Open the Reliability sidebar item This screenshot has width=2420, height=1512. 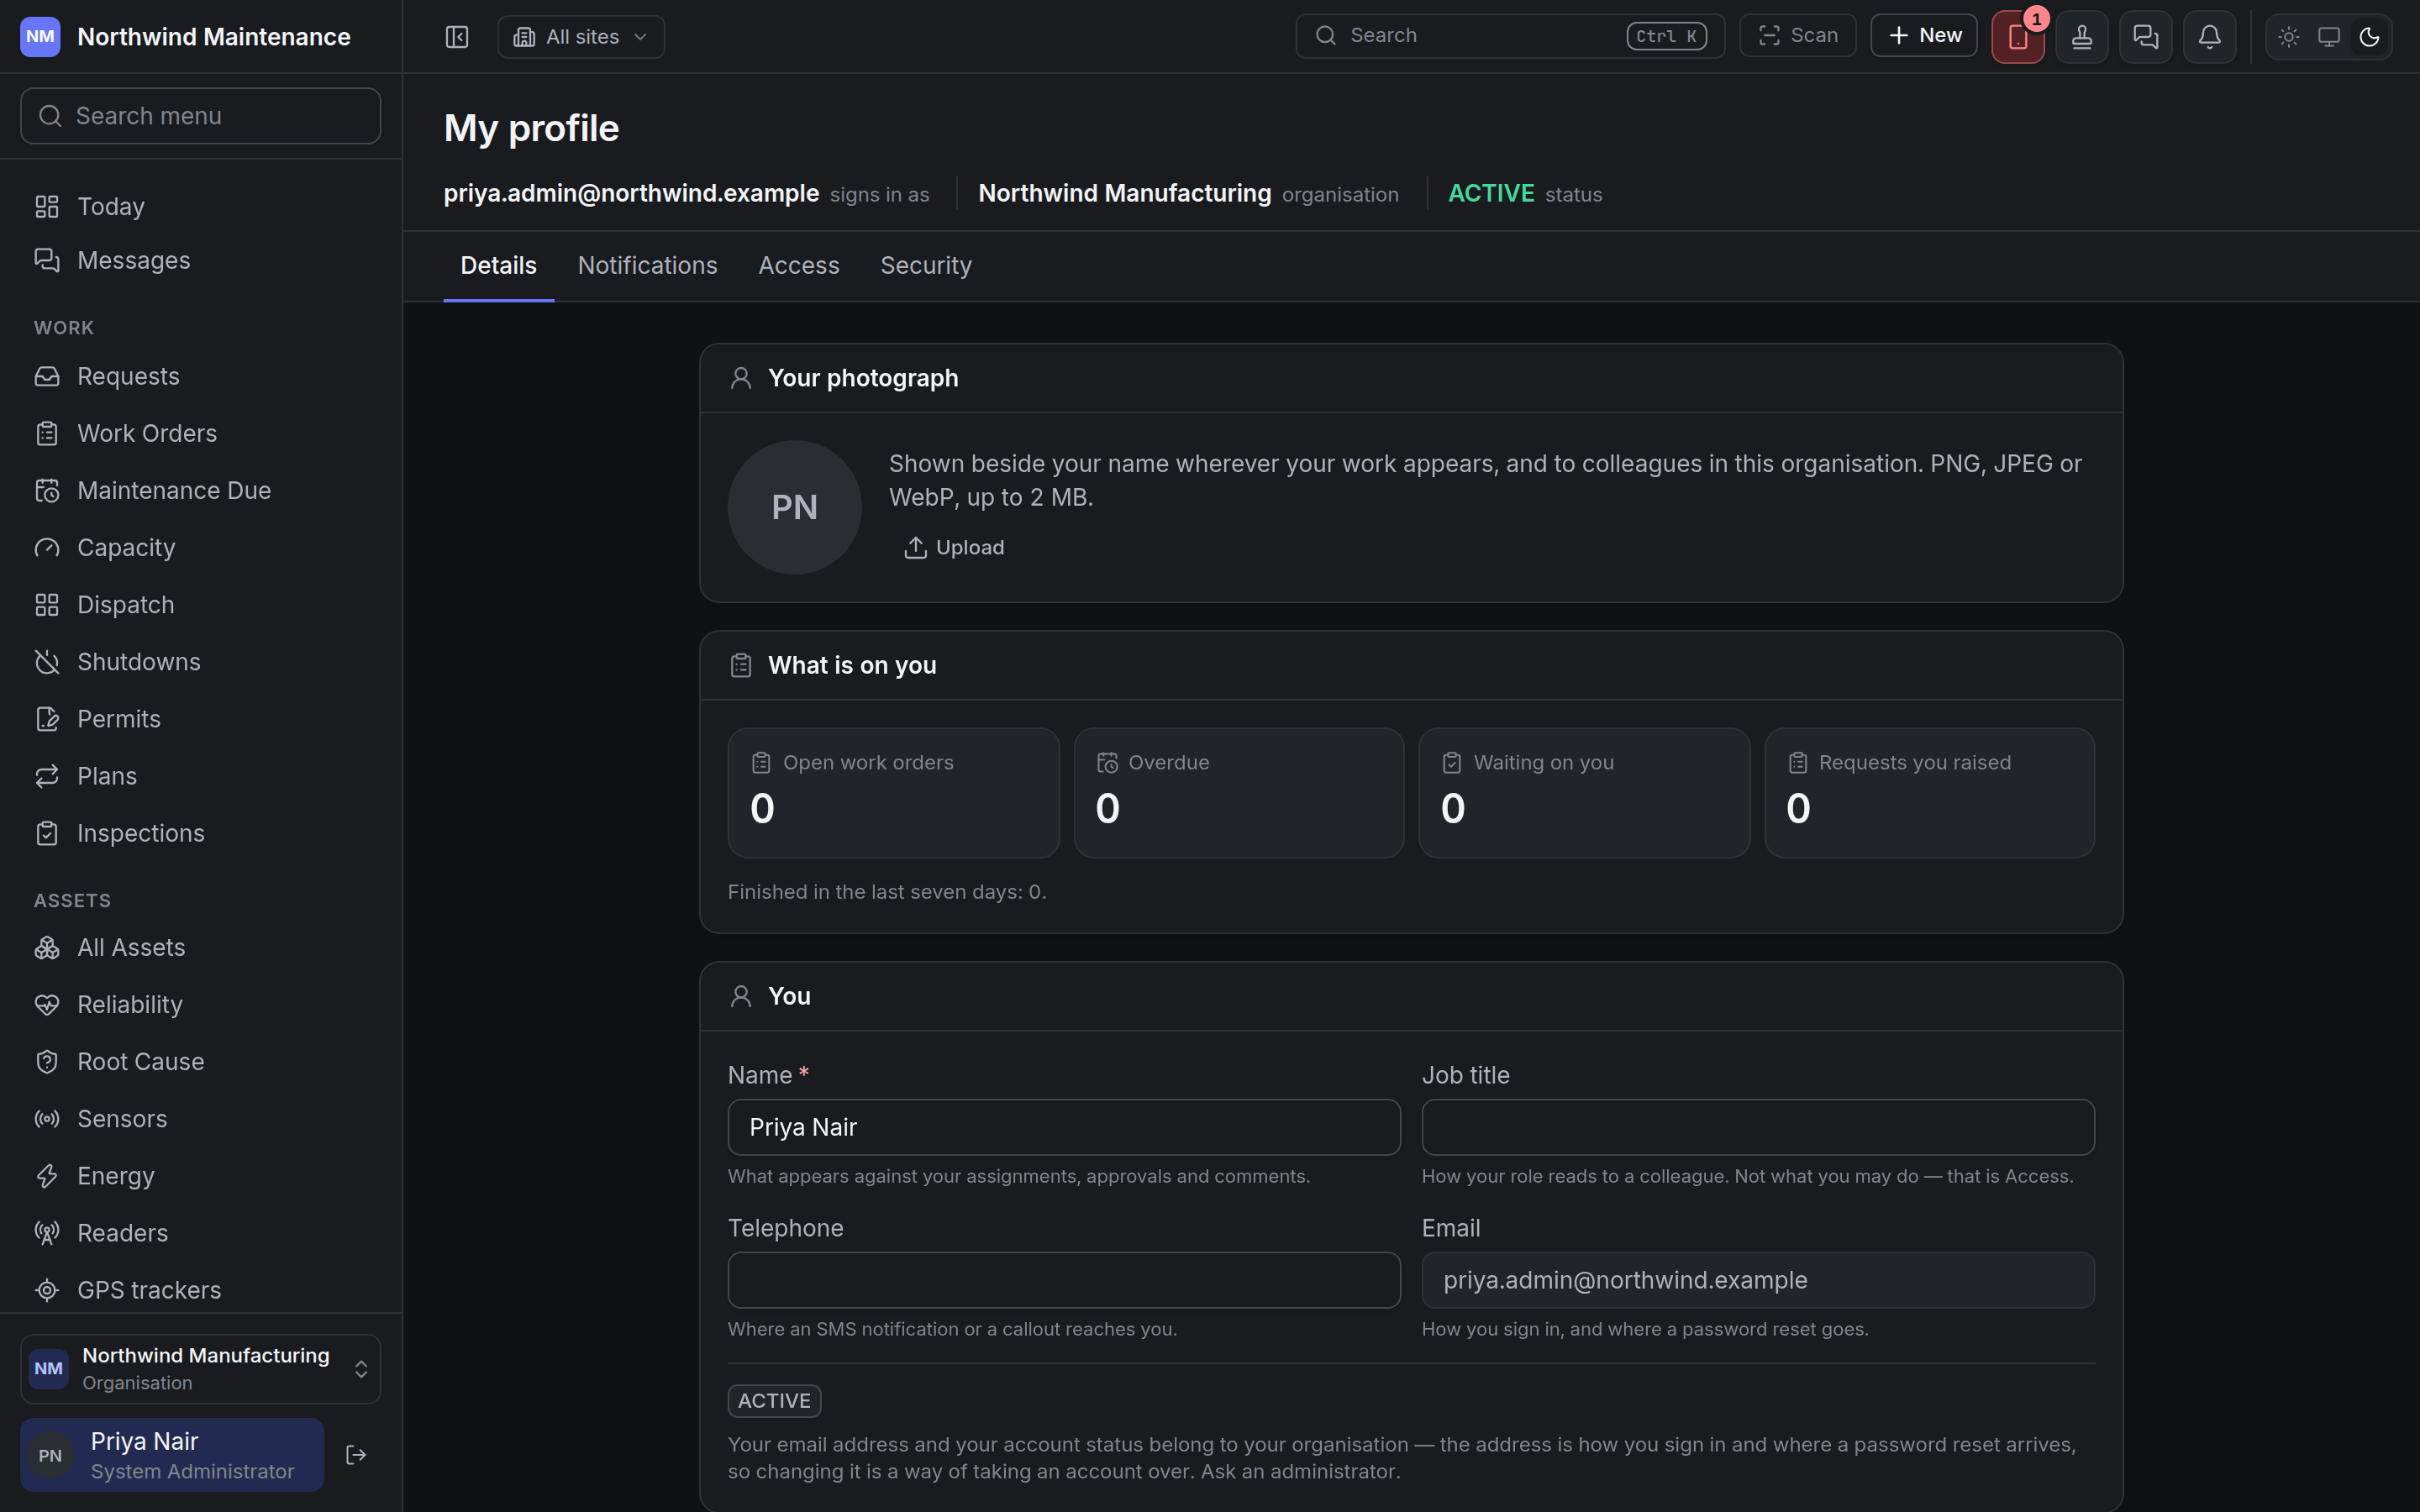pos(201,1004)
